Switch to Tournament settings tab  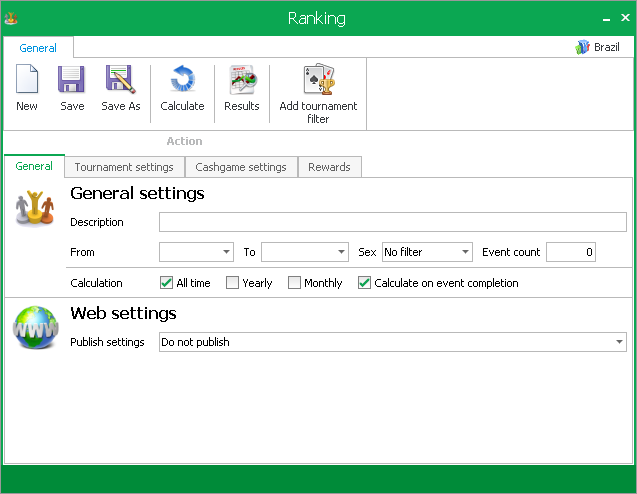[x=124, y=167]
